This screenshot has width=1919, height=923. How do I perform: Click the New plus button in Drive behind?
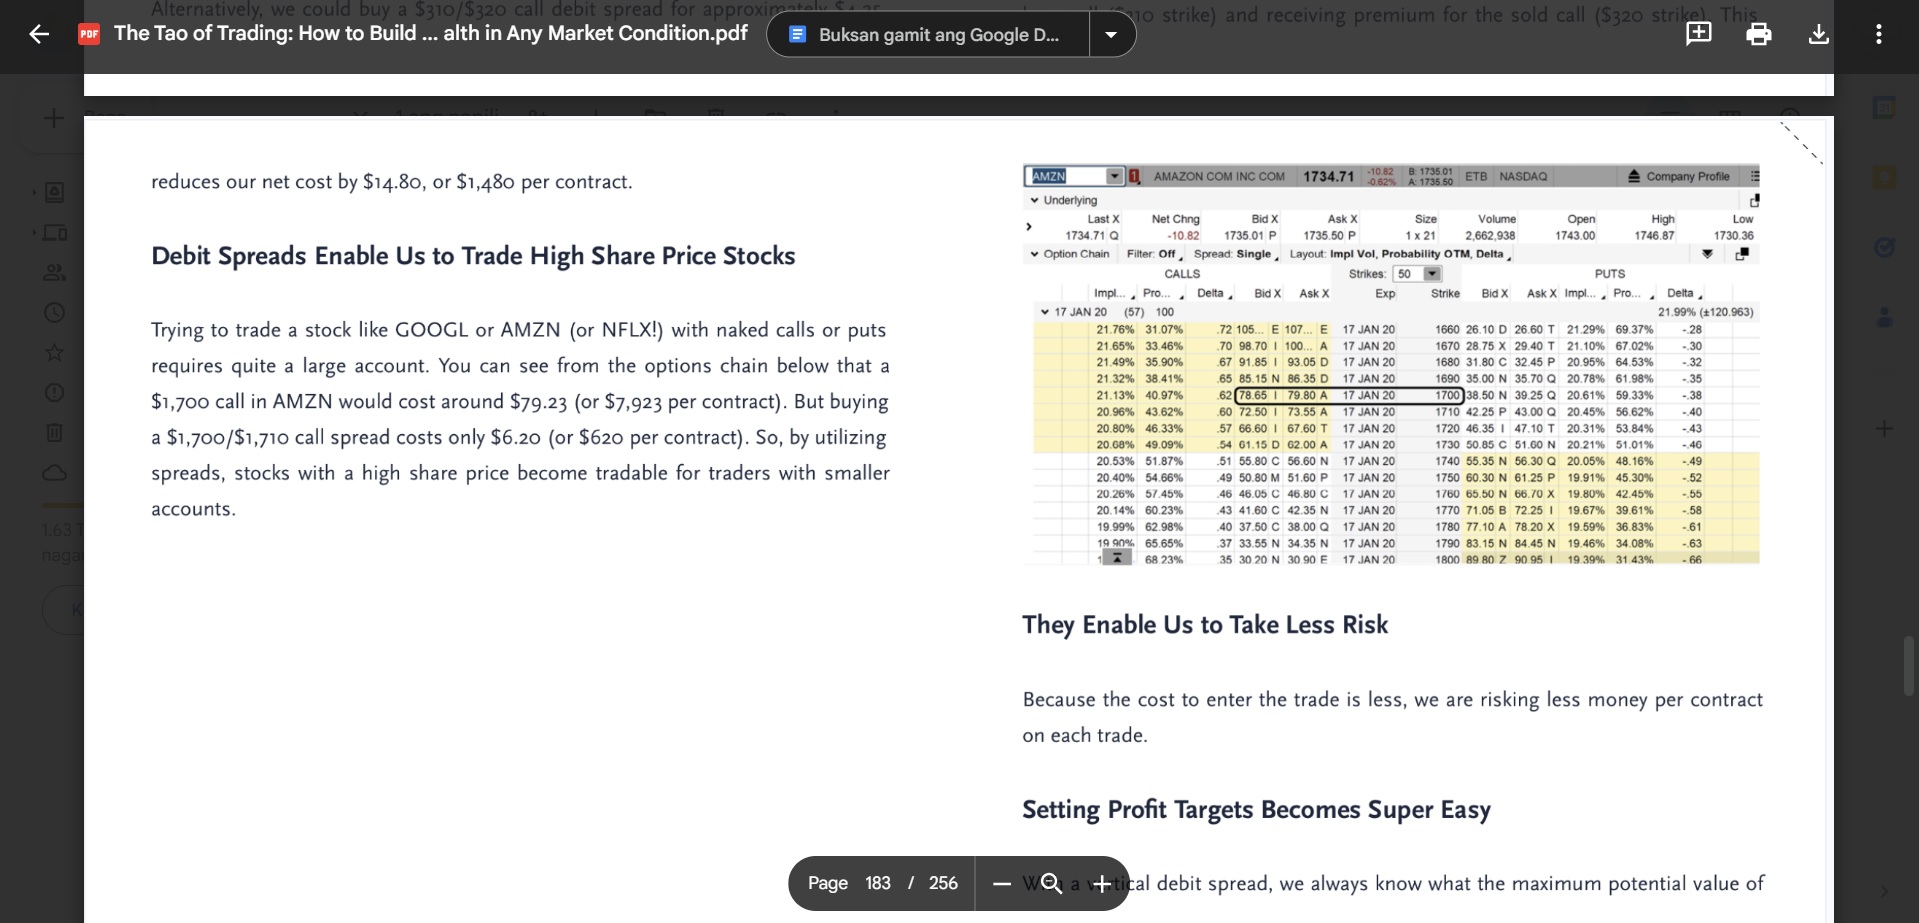click(x=54, y=118)
